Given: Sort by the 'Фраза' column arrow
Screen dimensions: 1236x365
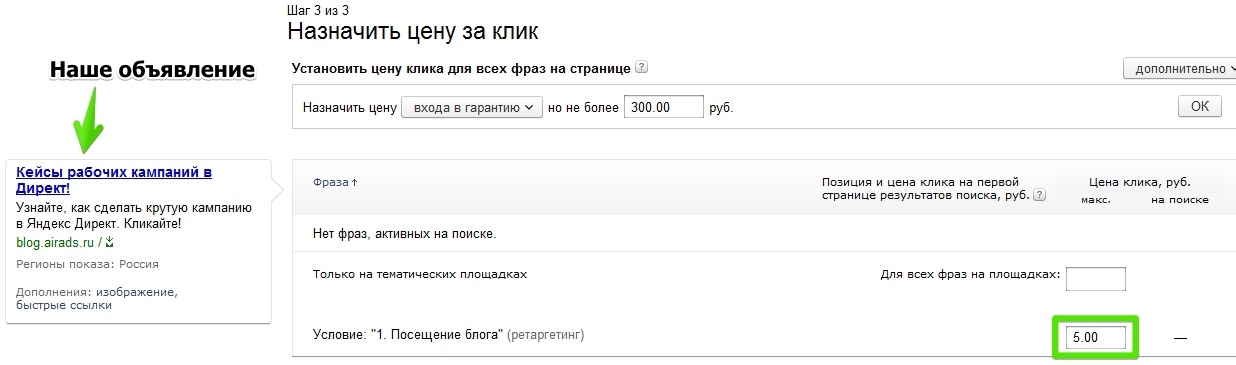Looking at the screenshot, I should click(355, 183).
